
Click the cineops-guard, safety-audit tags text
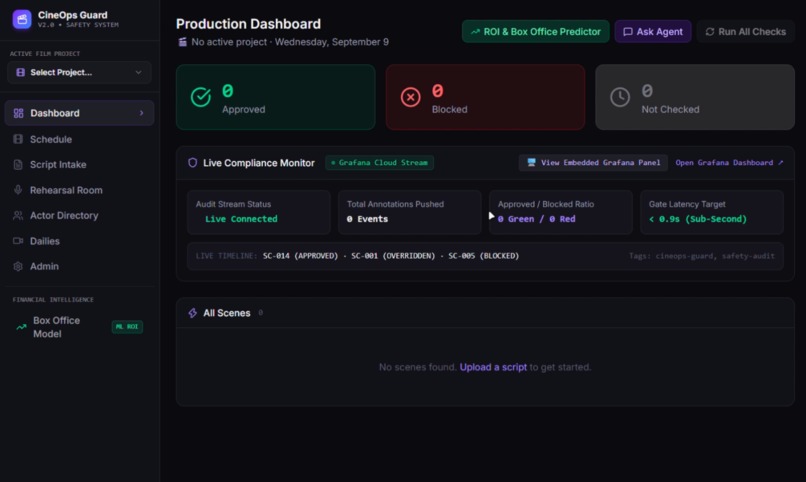point(702,256)
